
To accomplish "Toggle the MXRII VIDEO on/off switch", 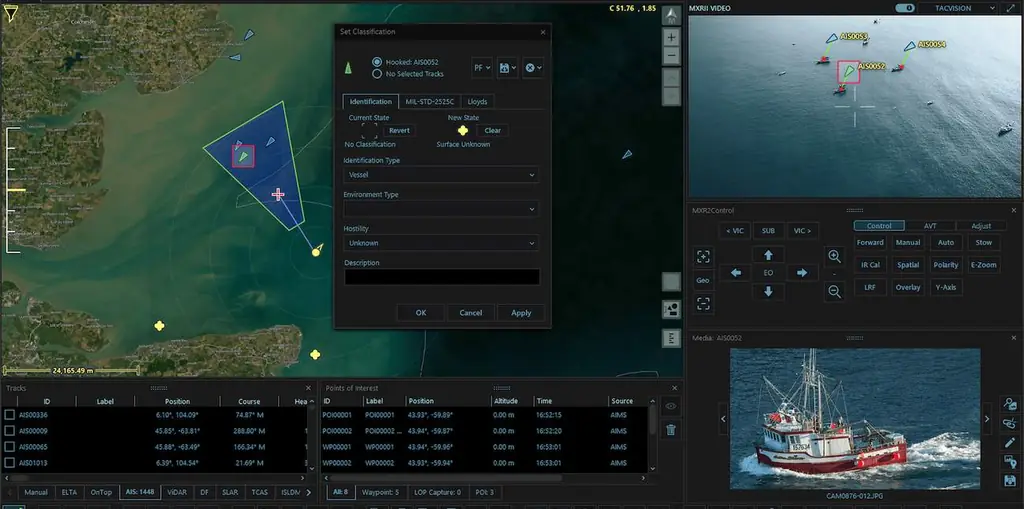I will (x=904, y=8).
